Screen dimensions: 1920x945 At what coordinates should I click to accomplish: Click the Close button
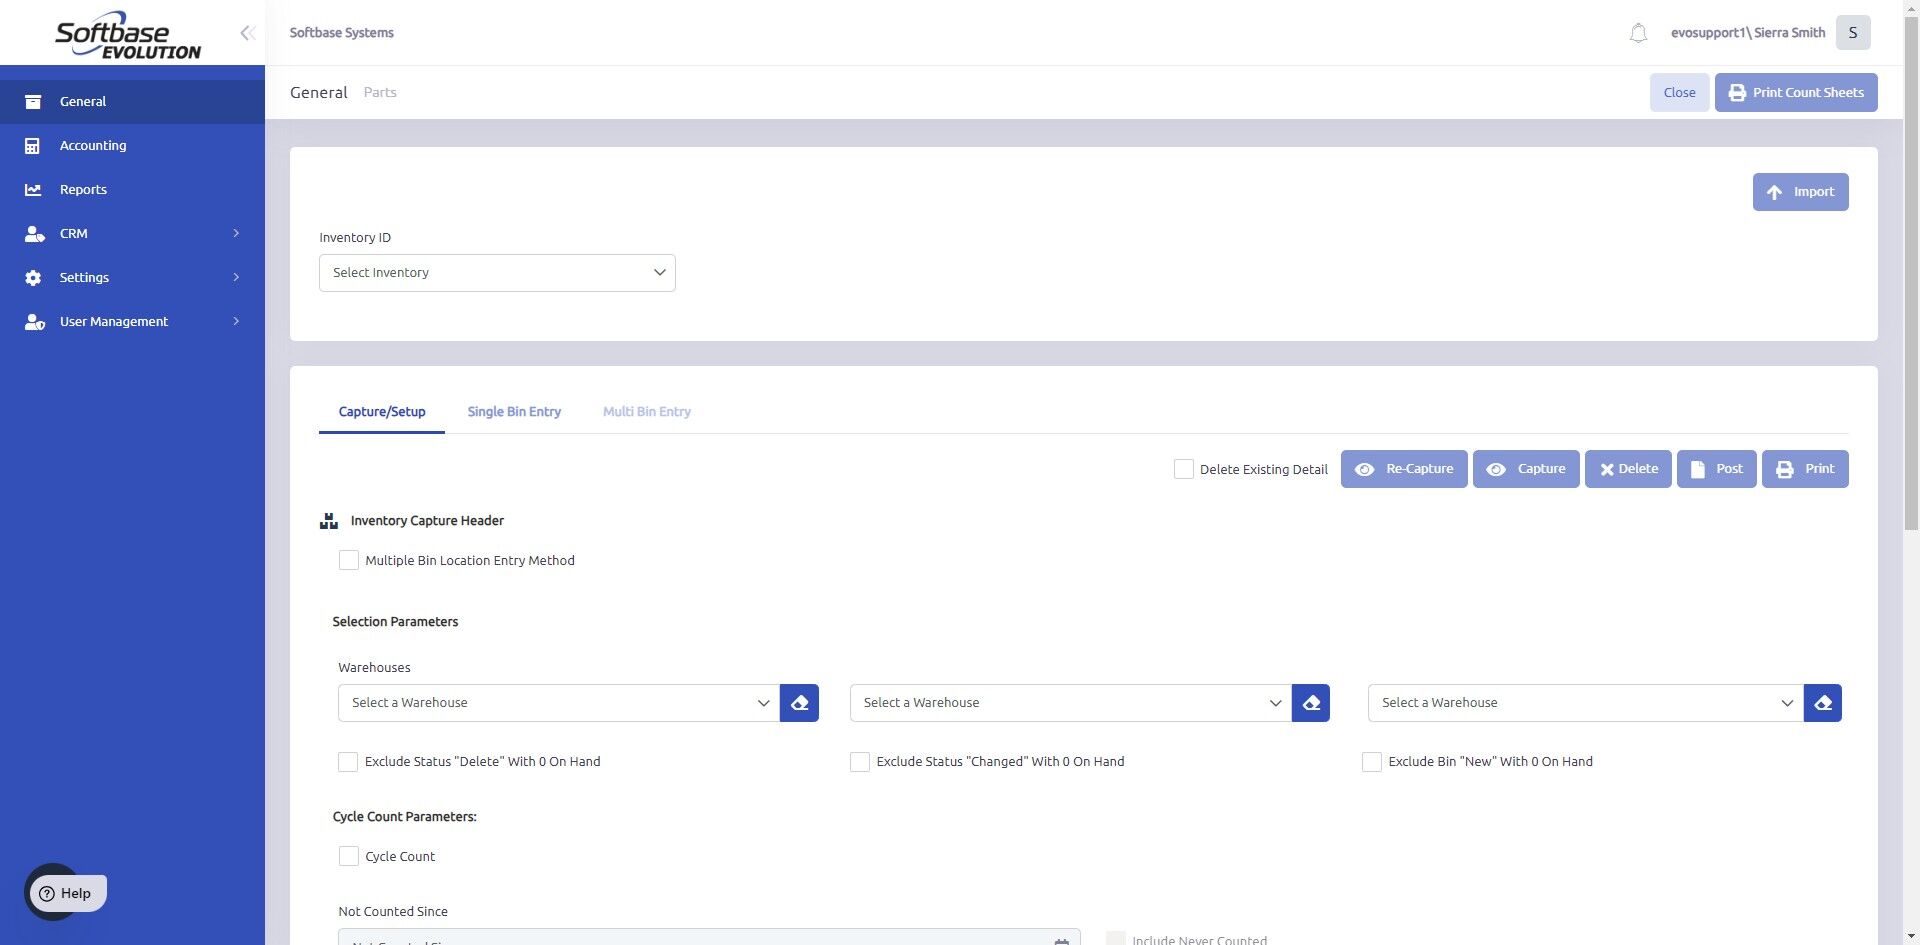click(1680, 93)
